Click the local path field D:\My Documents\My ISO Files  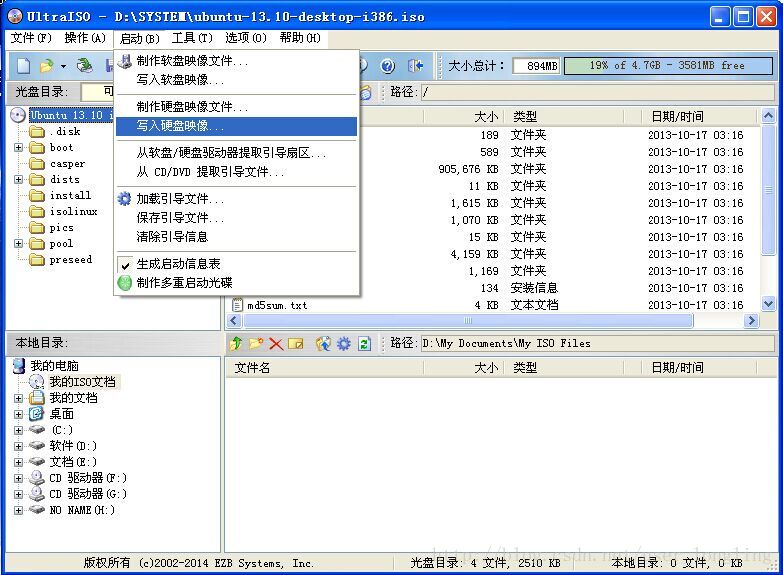click(x=597, y=343)
